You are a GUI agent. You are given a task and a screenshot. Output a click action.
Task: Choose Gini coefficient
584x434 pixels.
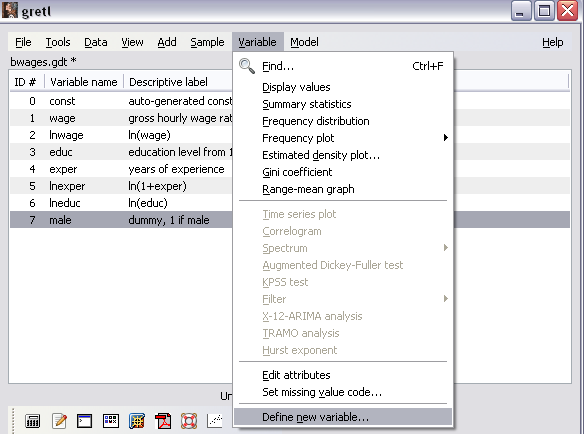click(x=343, y=172)
